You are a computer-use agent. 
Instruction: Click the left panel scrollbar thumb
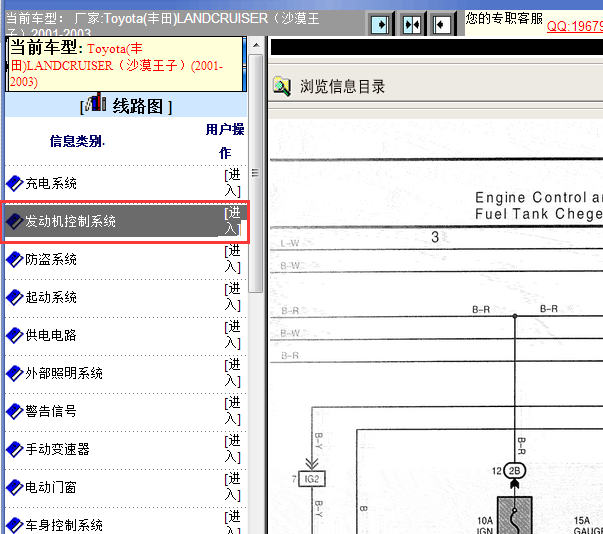tap(256, 174)
